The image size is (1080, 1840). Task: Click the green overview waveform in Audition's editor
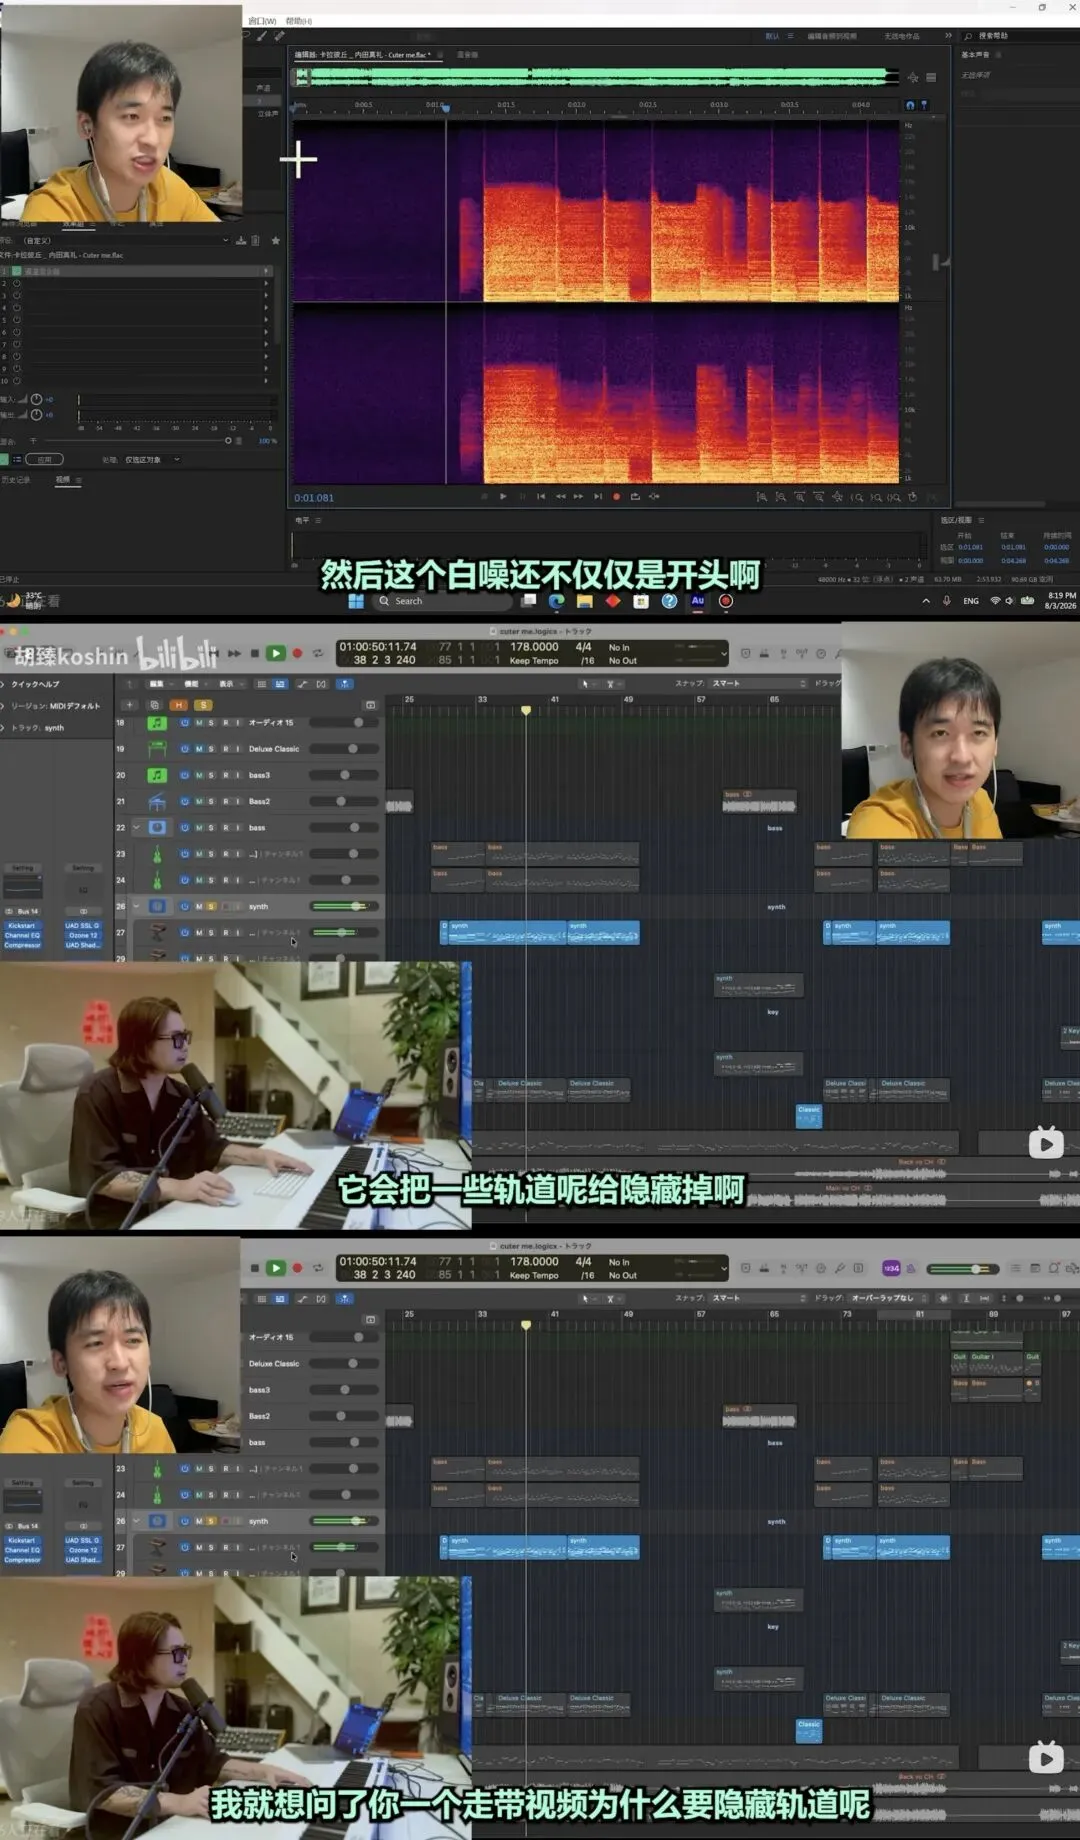click(x=596, y=76)
